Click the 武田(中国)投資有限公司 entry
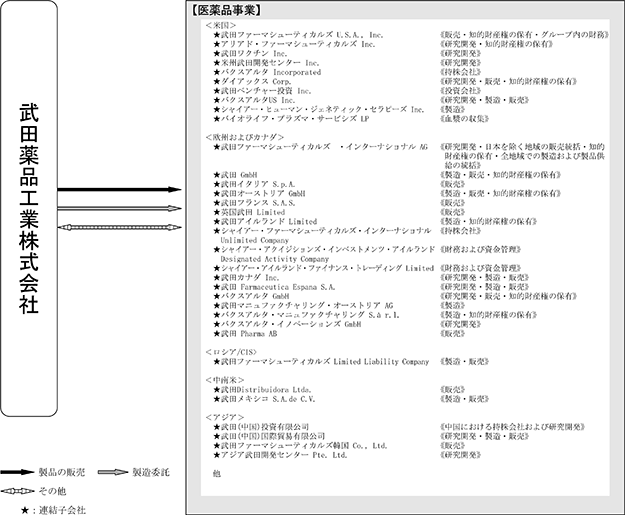The width and height of the screenshot is (625, 515). [x=272, y=426]
